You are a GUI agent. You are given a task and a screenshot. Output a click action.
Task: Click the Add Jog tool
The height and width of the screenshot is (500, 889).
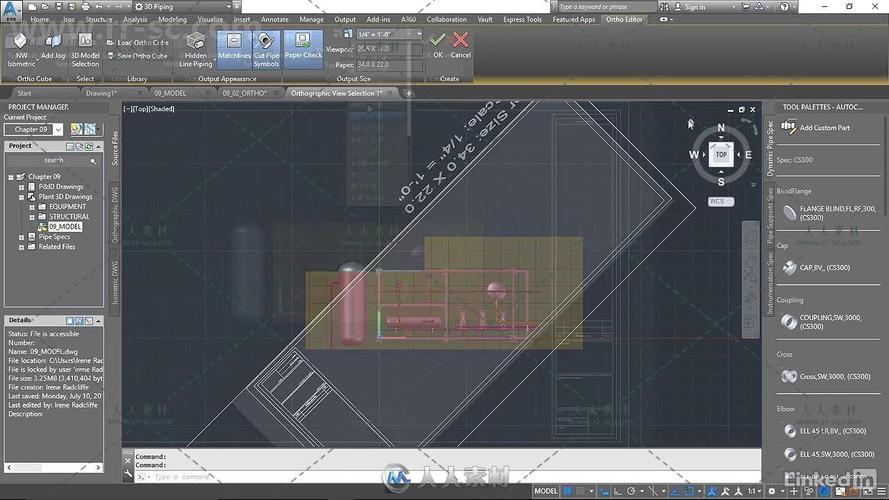coord(53,46)
